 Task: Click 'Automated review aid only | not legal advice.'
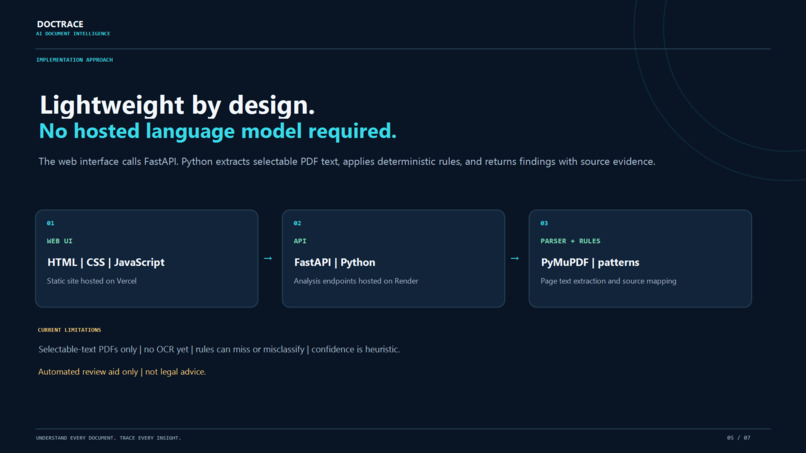(122, 372)
